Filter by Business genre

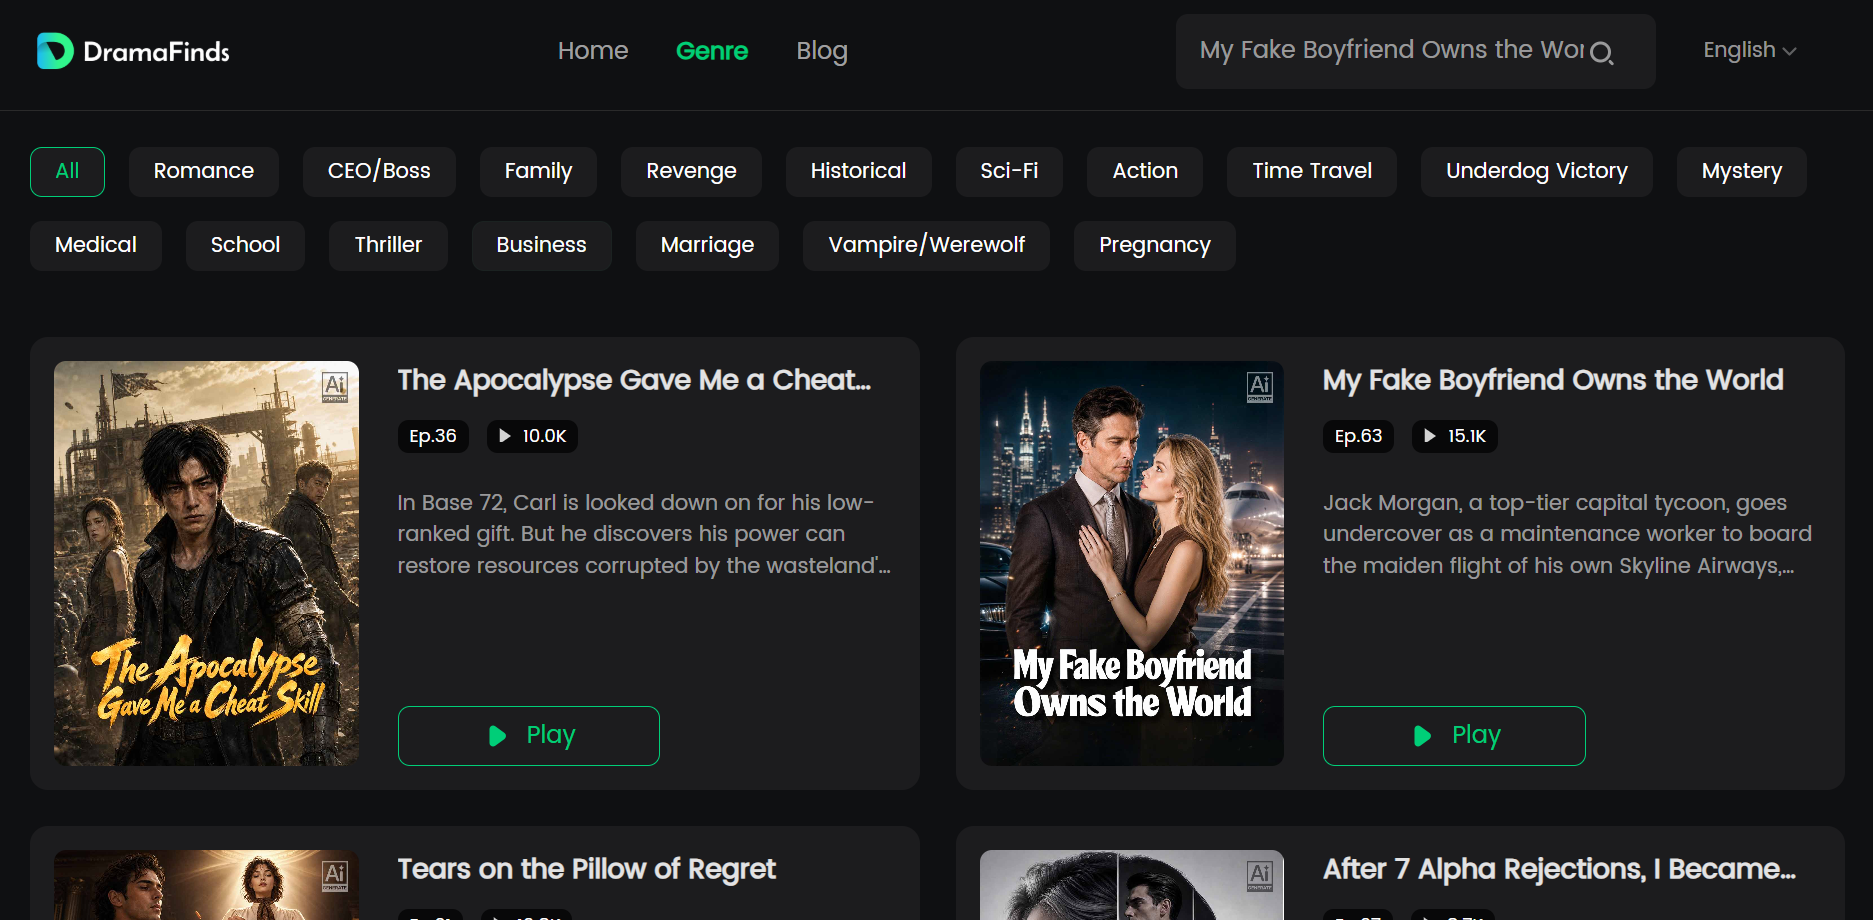(541, 246)
